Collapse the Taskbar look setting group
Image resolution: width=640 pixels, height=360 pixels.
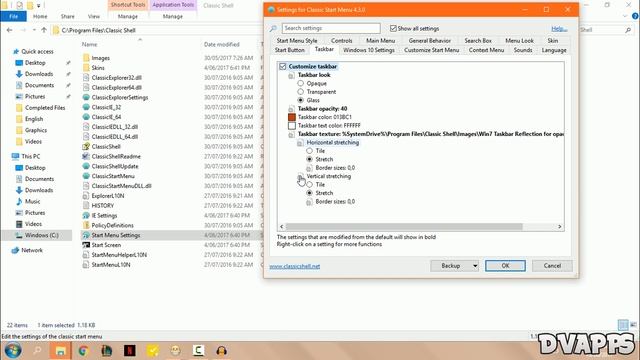291,75
